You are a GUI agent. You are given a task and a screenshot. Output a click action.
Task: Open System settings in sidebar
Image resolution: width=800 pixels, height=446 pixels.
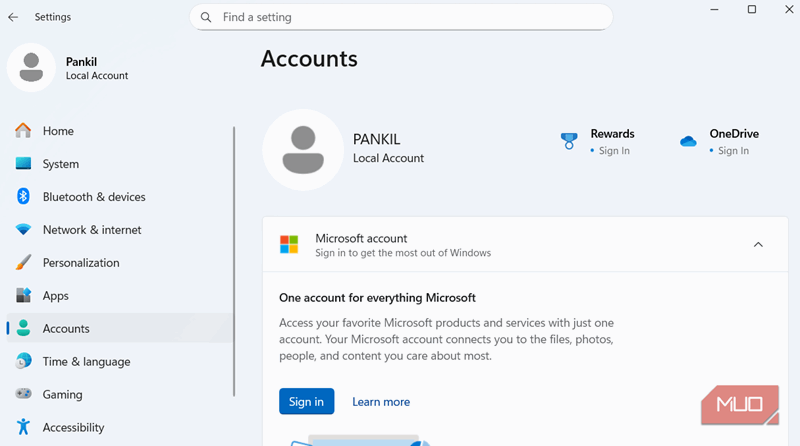tap(60, 164)
